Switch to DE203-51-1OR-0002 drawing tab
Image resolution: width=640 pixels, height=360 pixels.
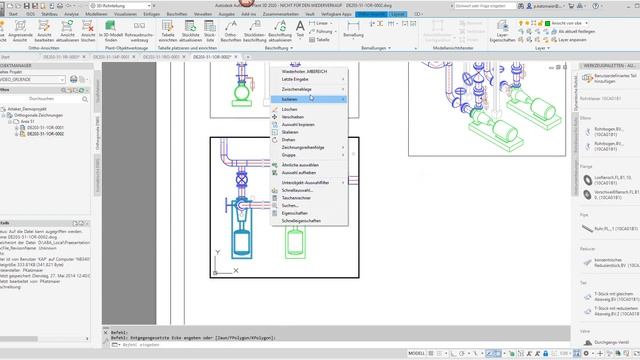point(212,57)
